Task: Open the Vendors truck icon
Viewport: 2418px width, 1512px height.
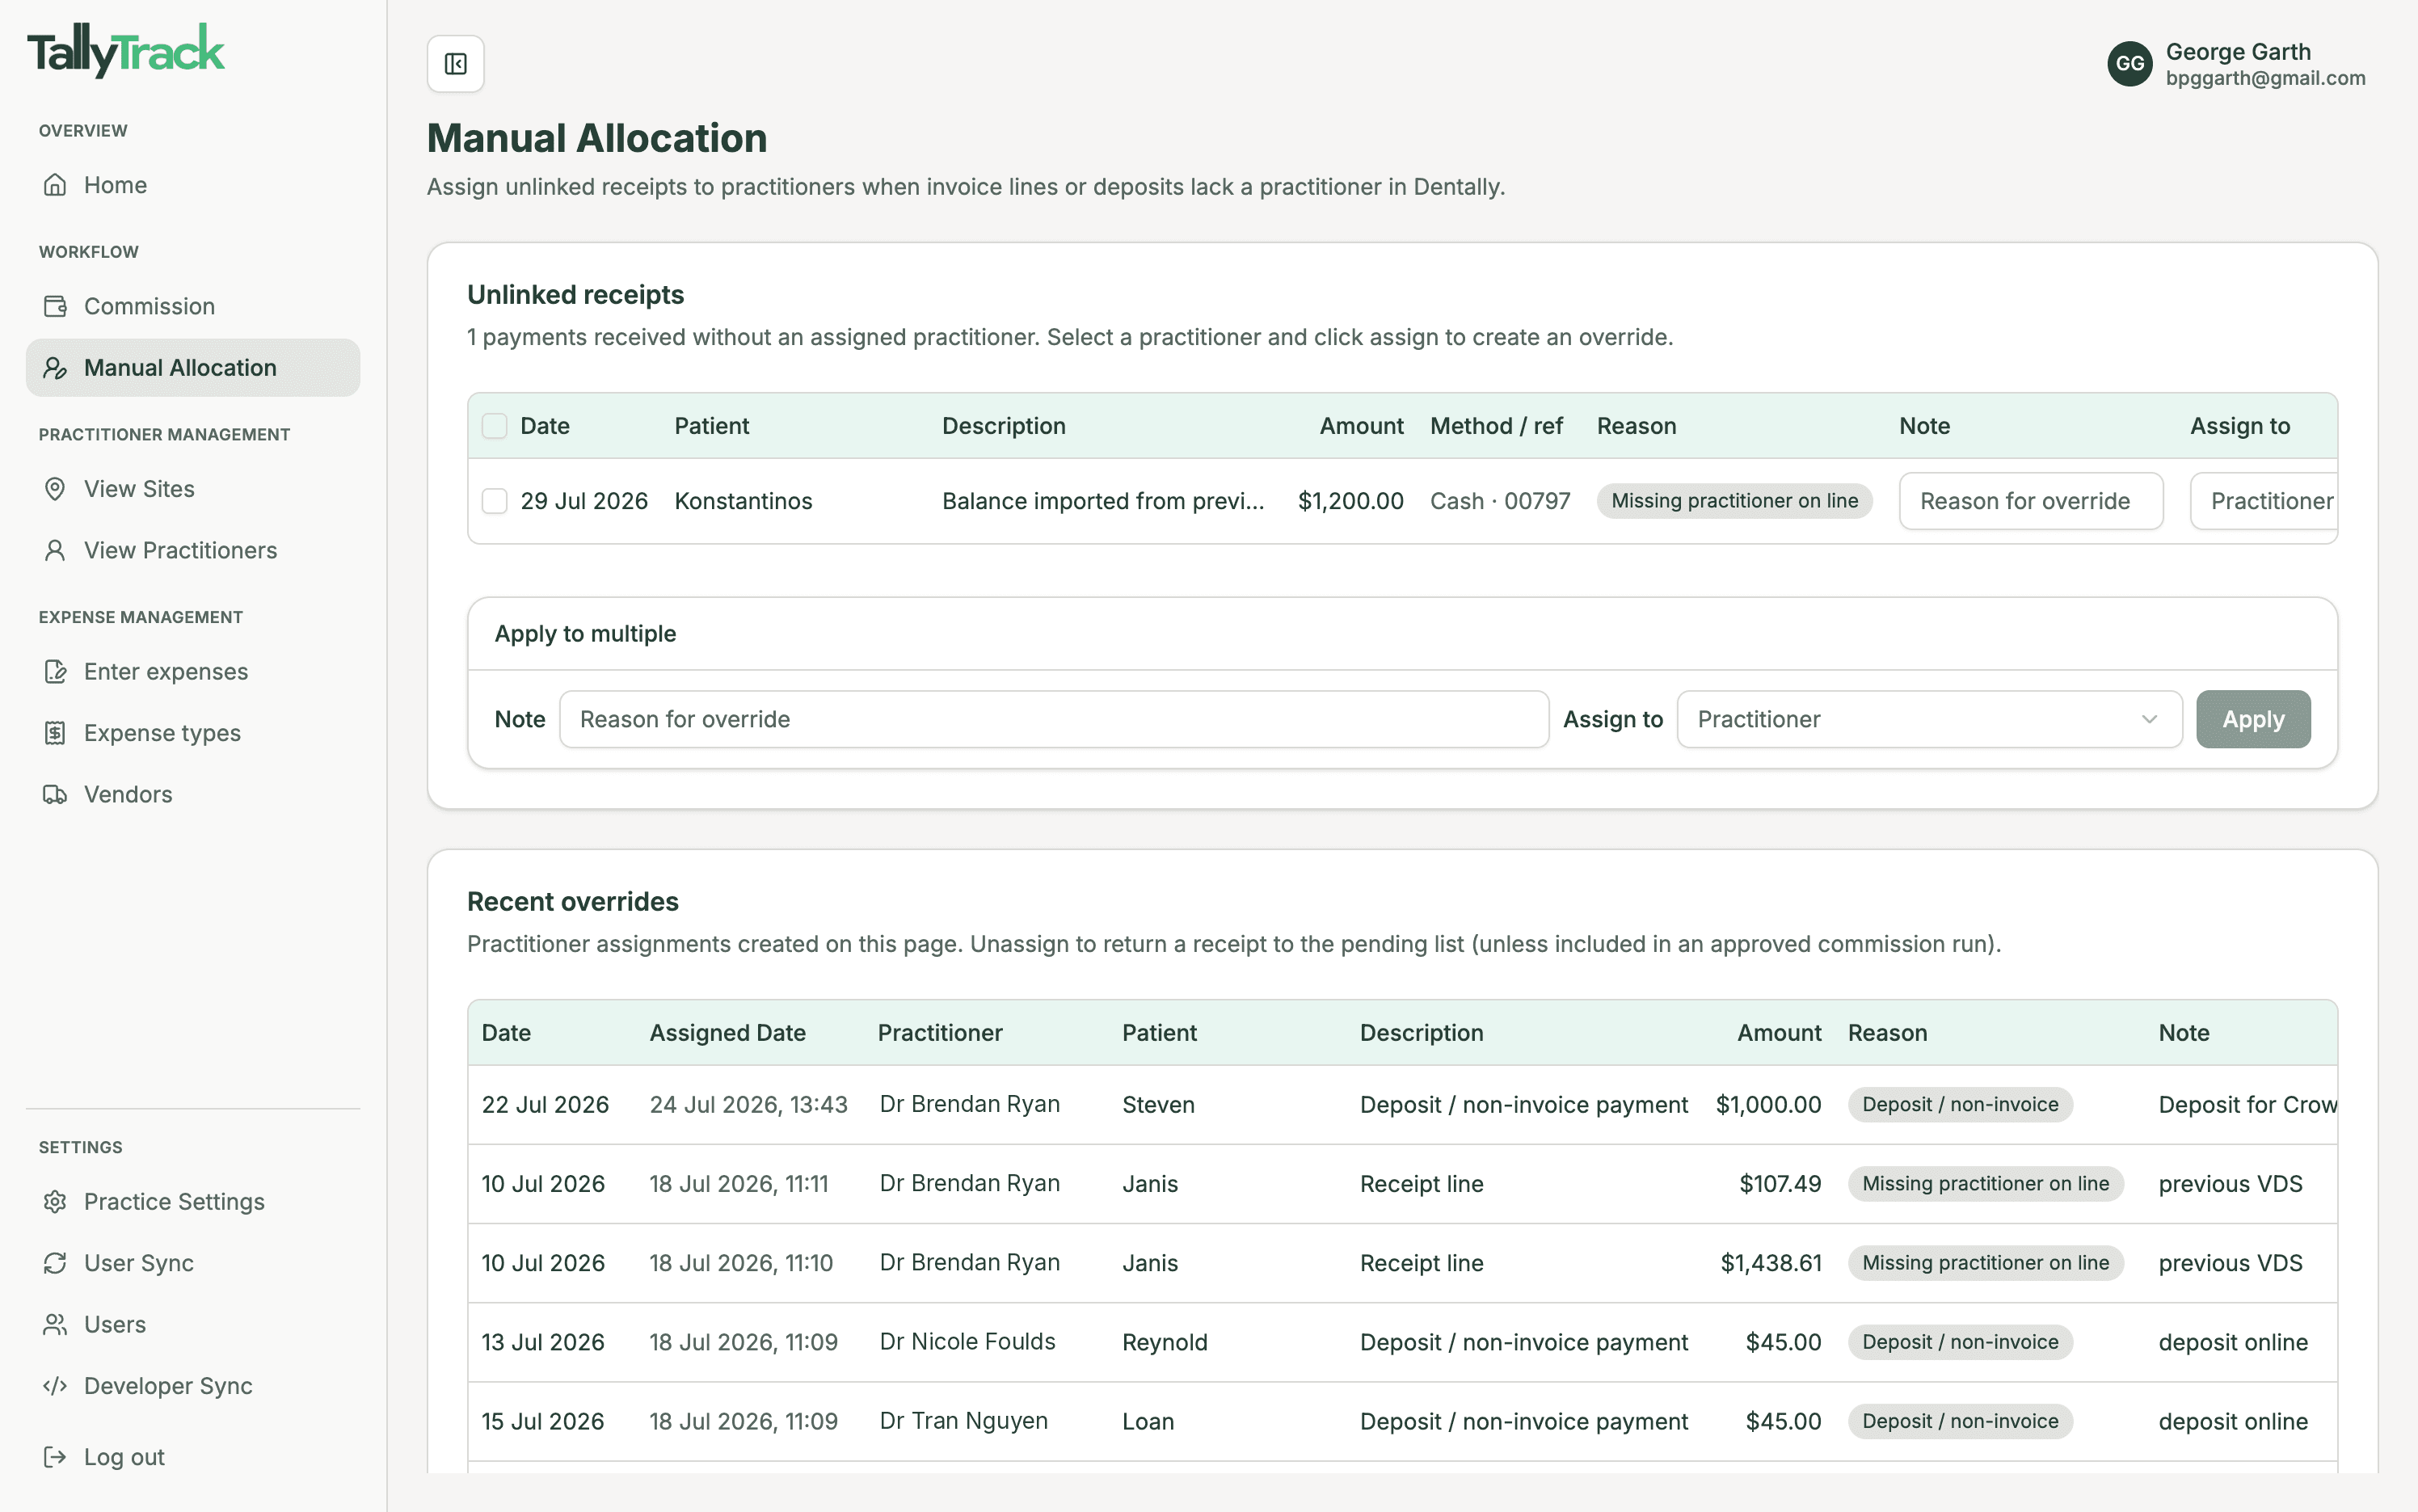Action: coord(55,794)
